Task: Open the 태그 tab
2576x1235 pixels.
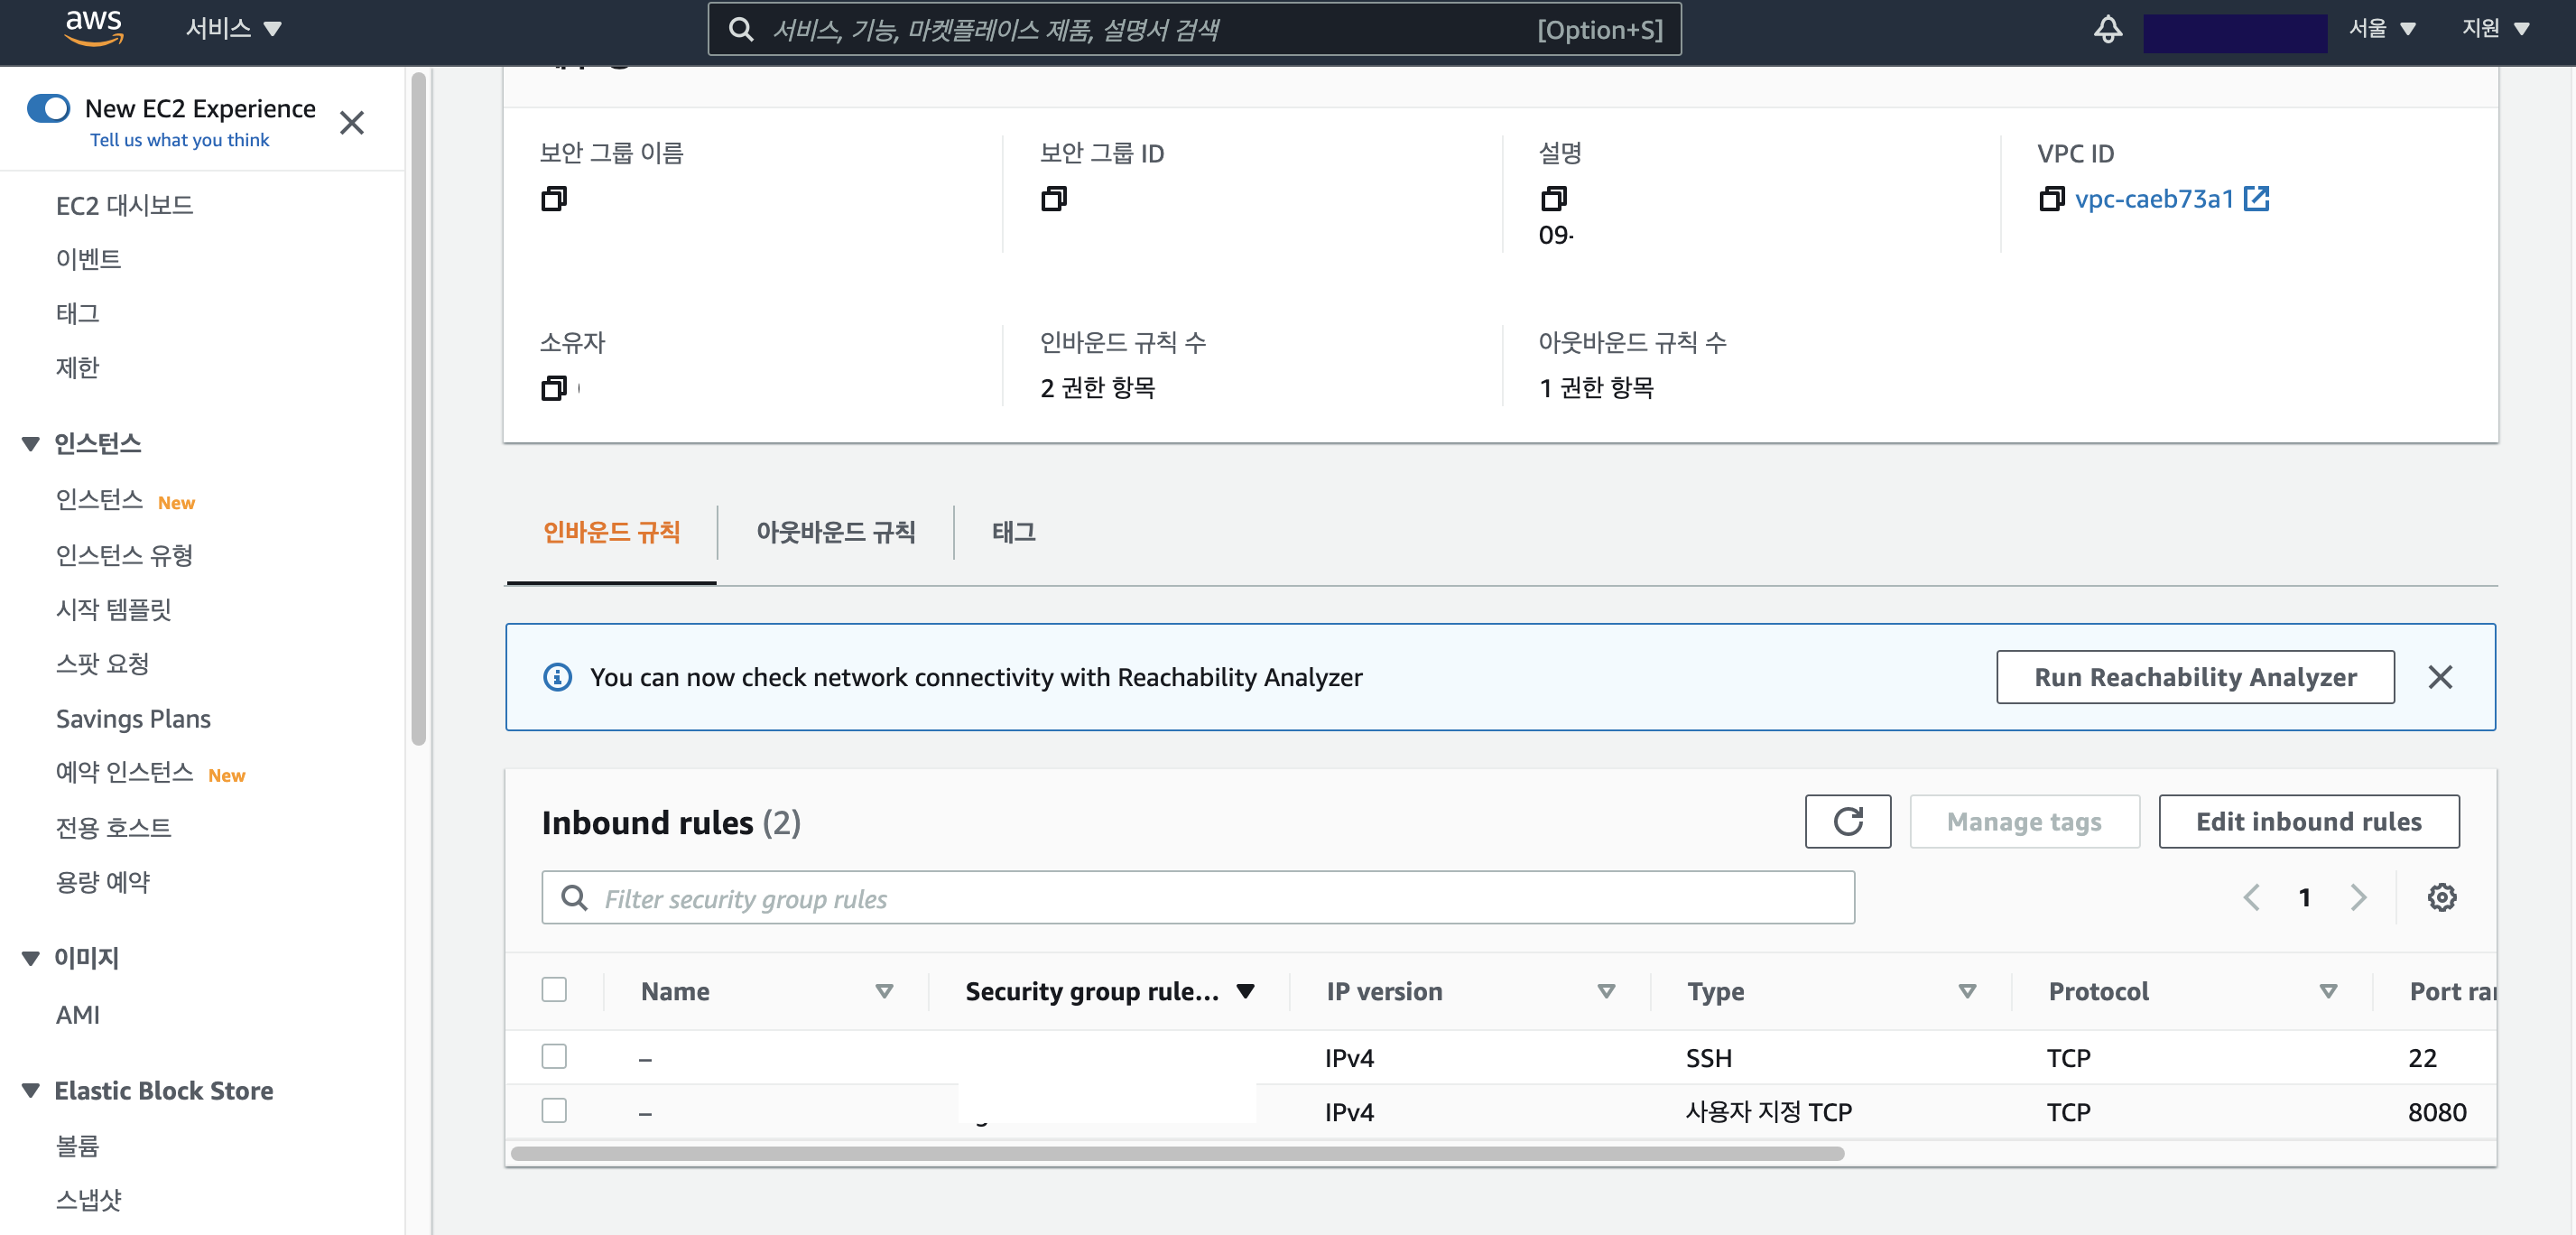Action: 1013,532
